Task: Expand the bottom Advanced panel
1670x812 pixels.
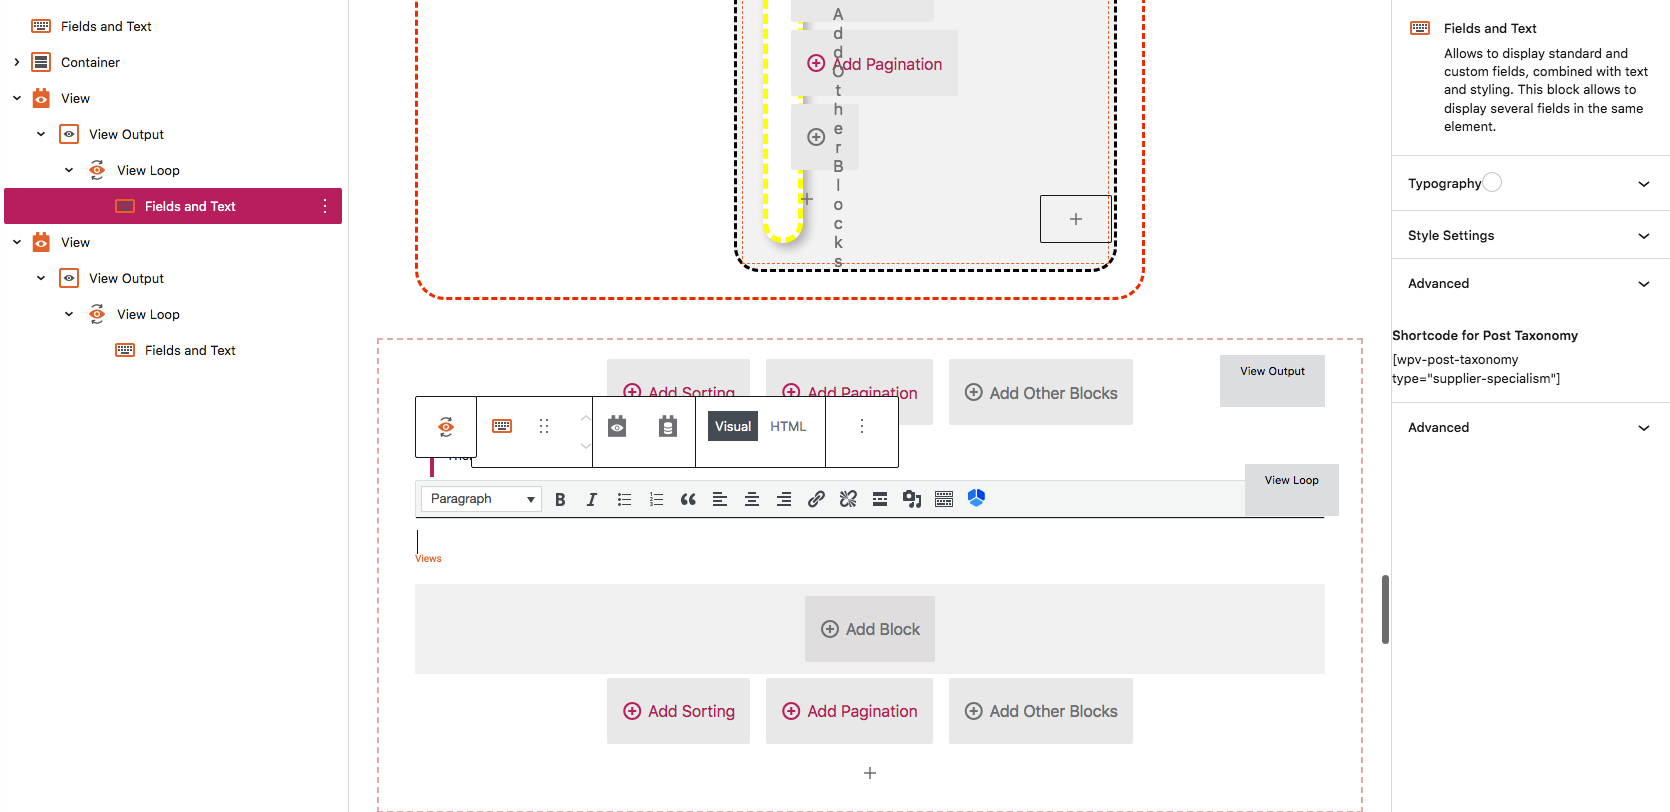Action: [1530, 427]
